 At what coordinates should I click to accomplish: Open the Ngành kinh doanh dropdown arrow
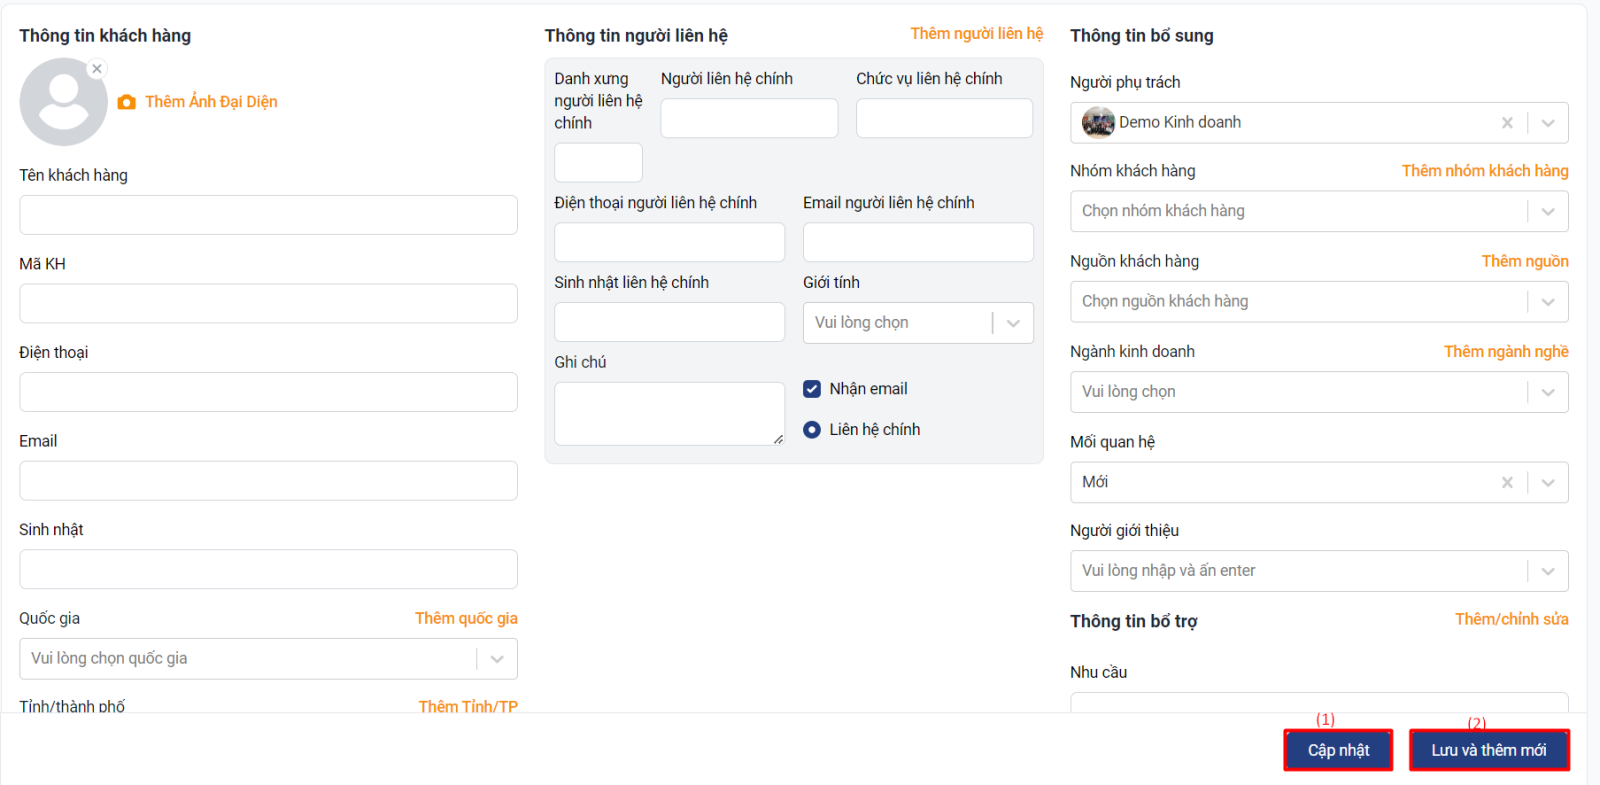tap(1547, 393)
